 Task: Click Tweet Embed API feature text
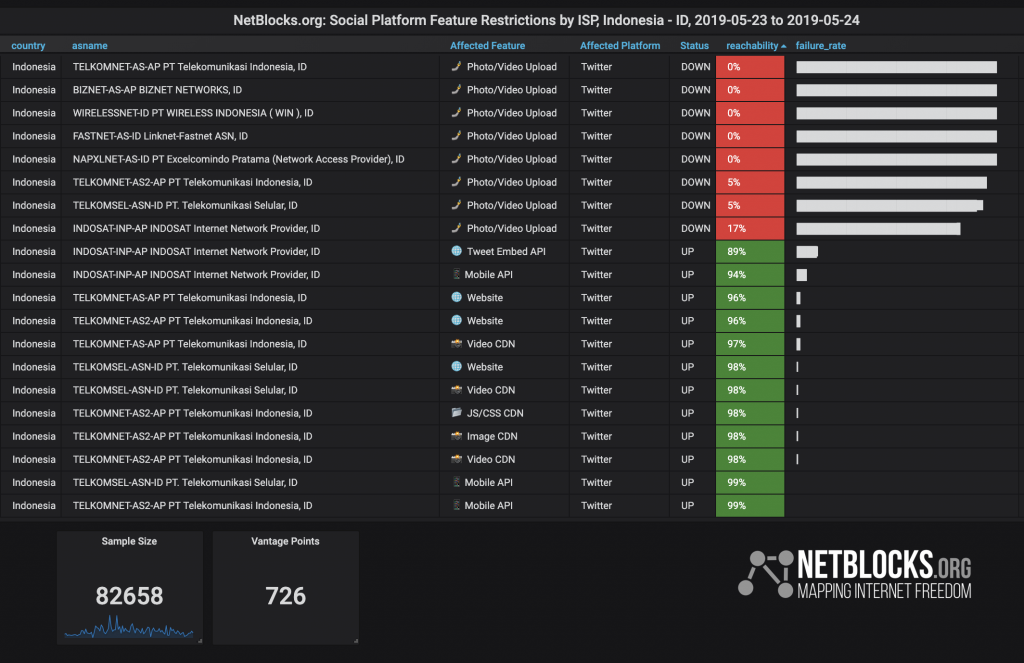(x=506, y=251)
